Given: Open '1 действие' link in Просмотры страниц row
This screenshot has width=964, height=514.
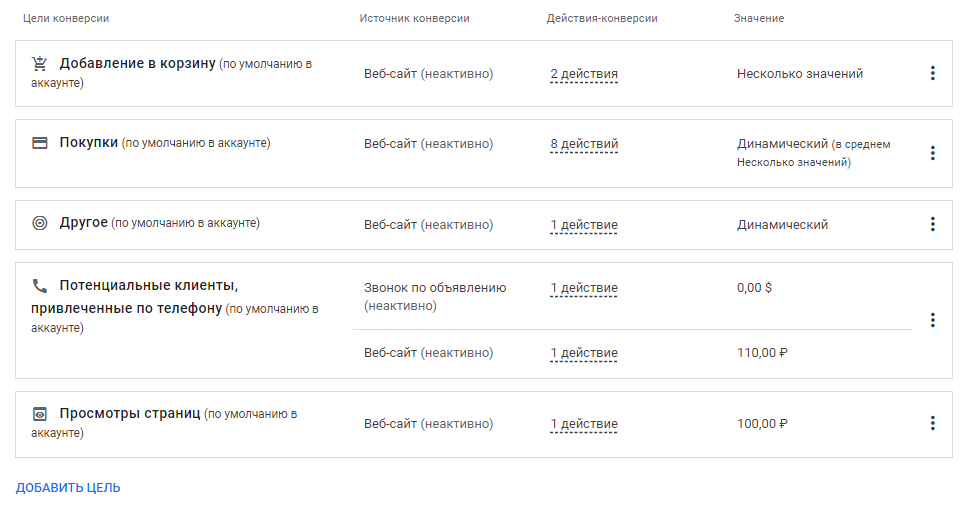Looking at the screenshot, I should pyautogui.click(x=584, y=424).
